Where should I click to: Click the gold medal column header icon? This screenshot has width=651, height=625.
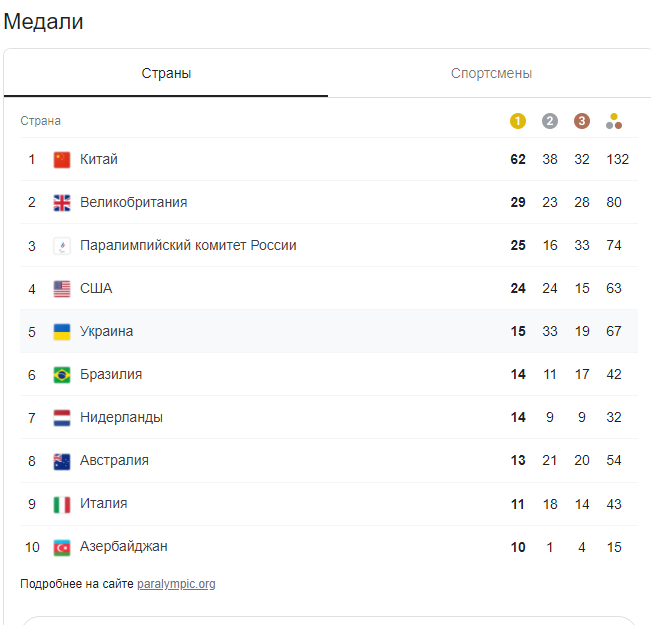click(x=518, y=121)
